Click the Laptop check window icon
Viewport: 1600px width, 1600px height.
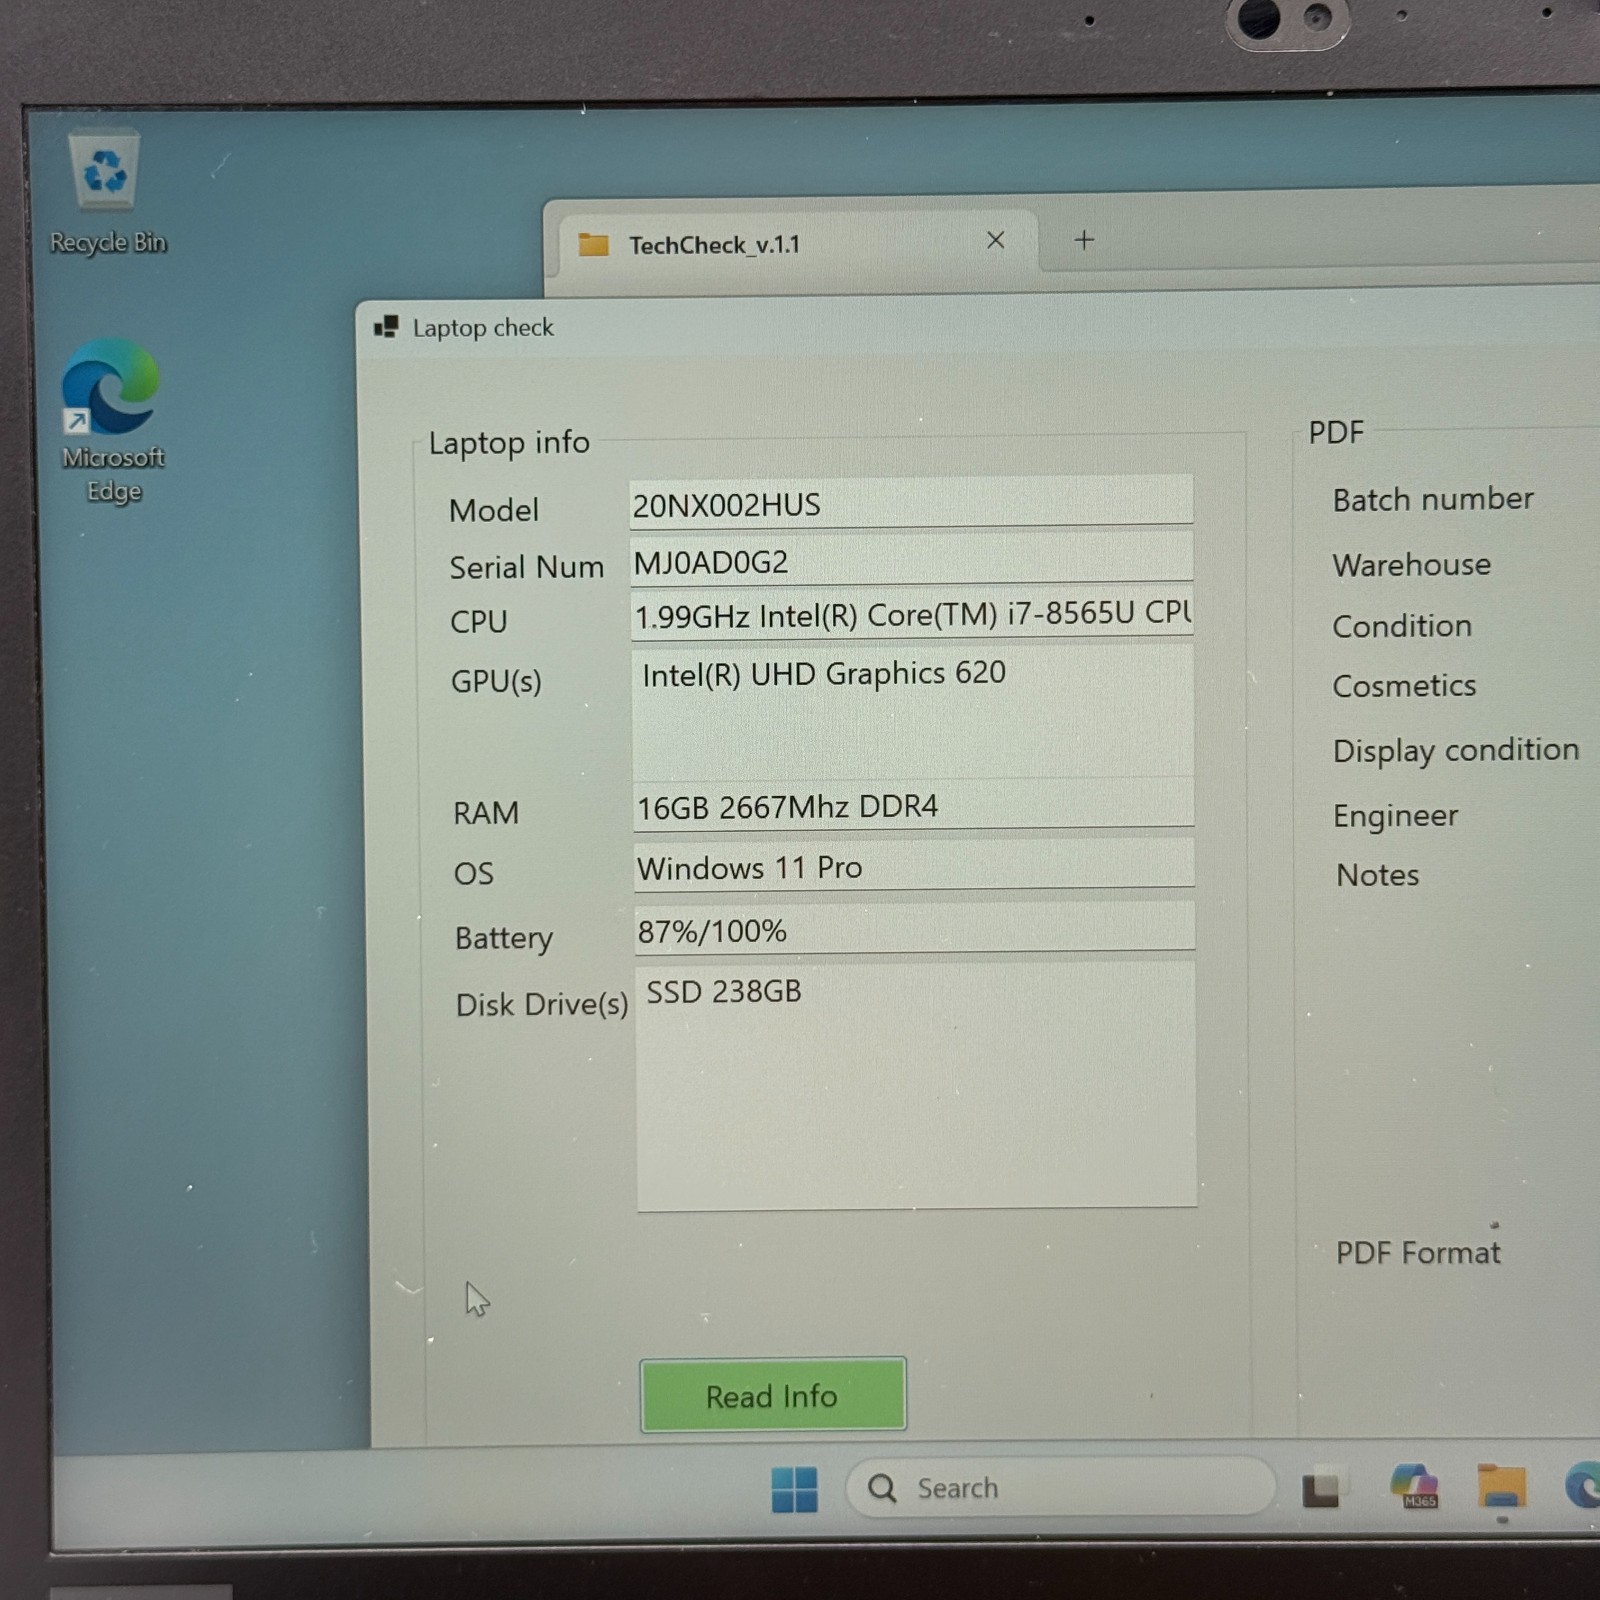386,327
